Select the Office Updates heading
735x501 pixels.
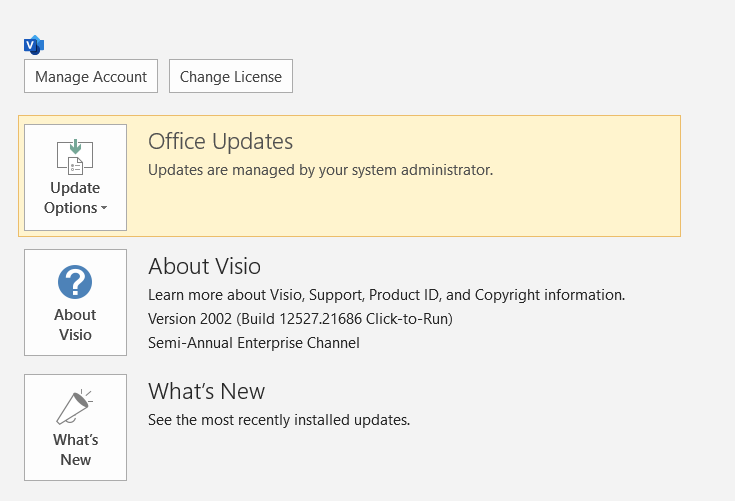click(x=220, y=141)
